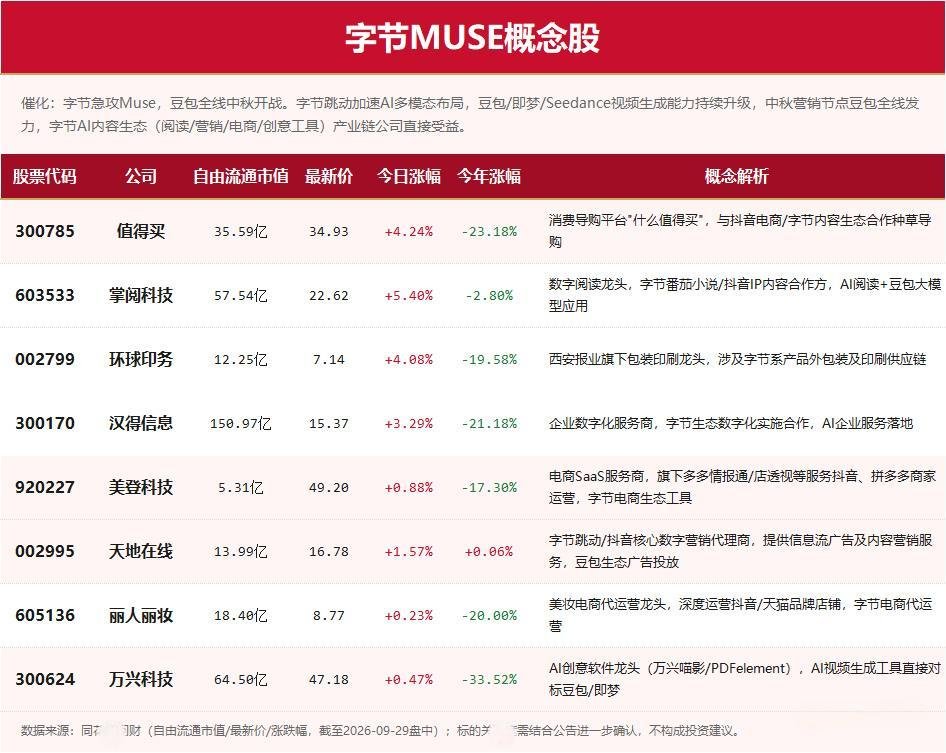Click today's change +3.29%
Screen dimensions: 946x753
(x=408, y=424)
